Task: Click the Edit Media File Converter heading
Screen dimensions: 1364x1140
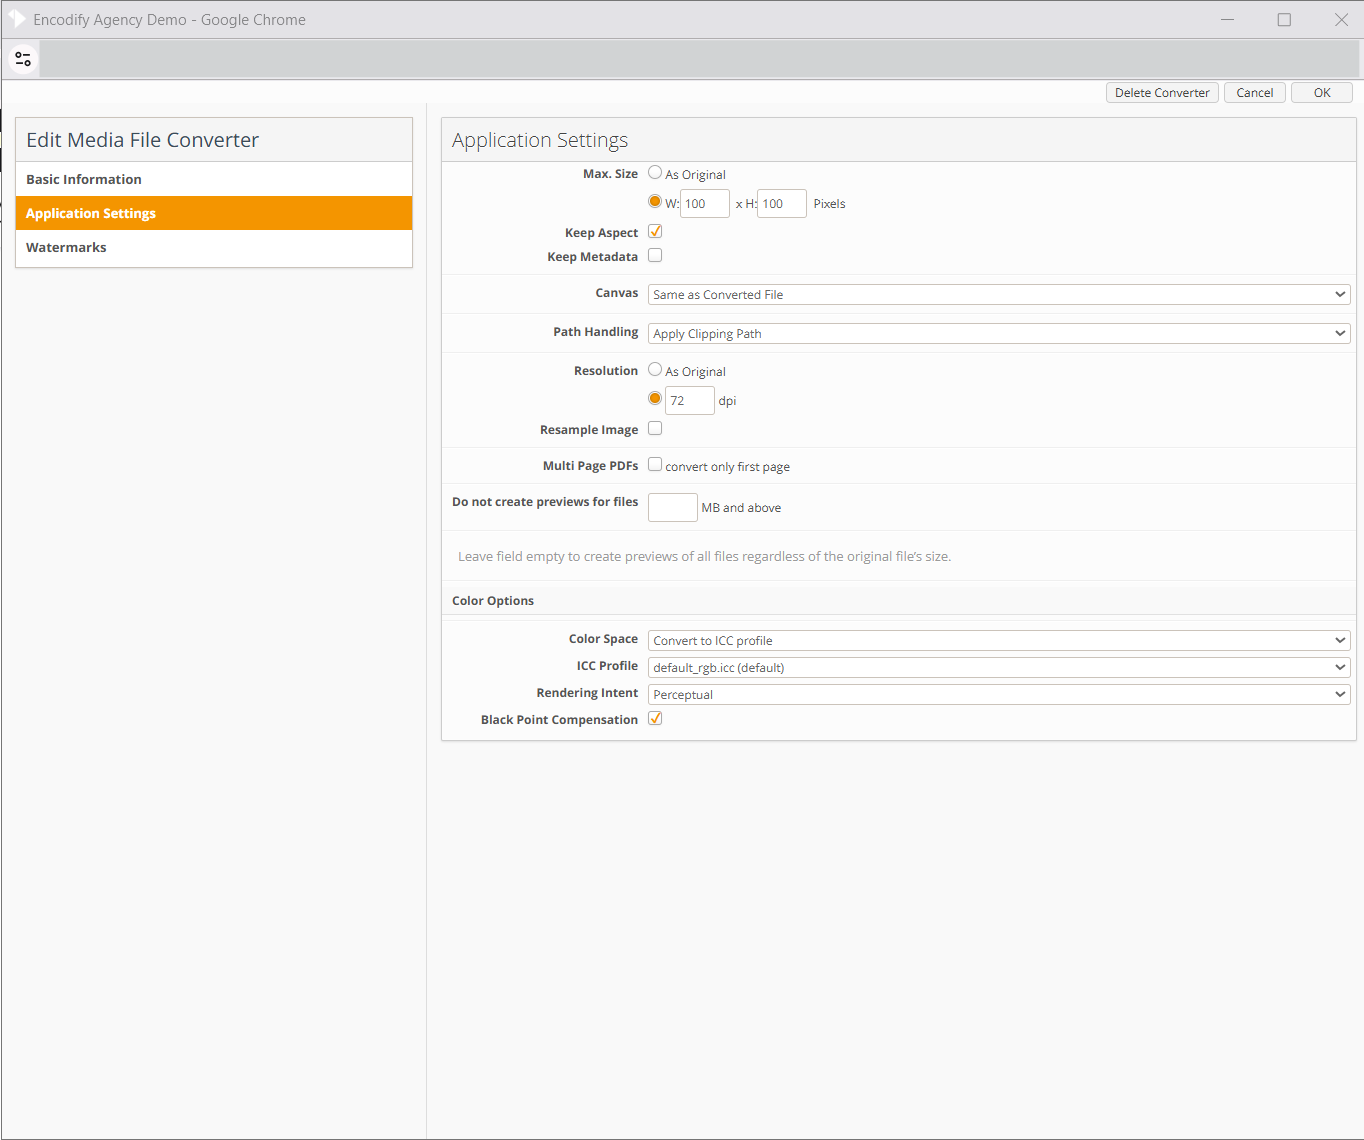Action: (x=142, y=140)
